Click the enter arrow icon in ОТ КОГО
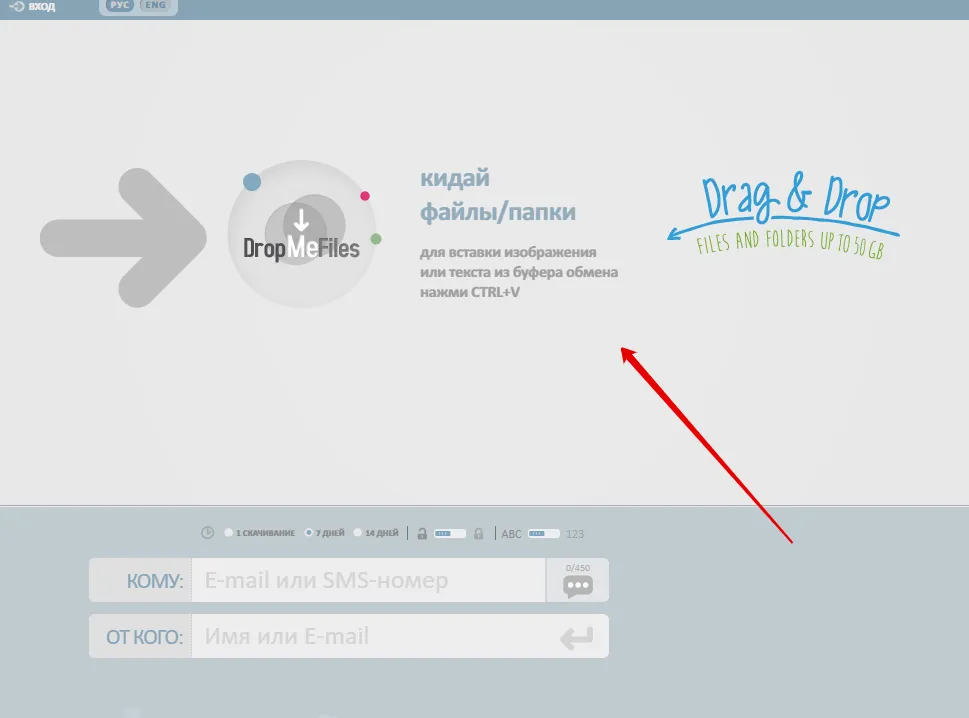969x718 pixels. tap(577, 638)
